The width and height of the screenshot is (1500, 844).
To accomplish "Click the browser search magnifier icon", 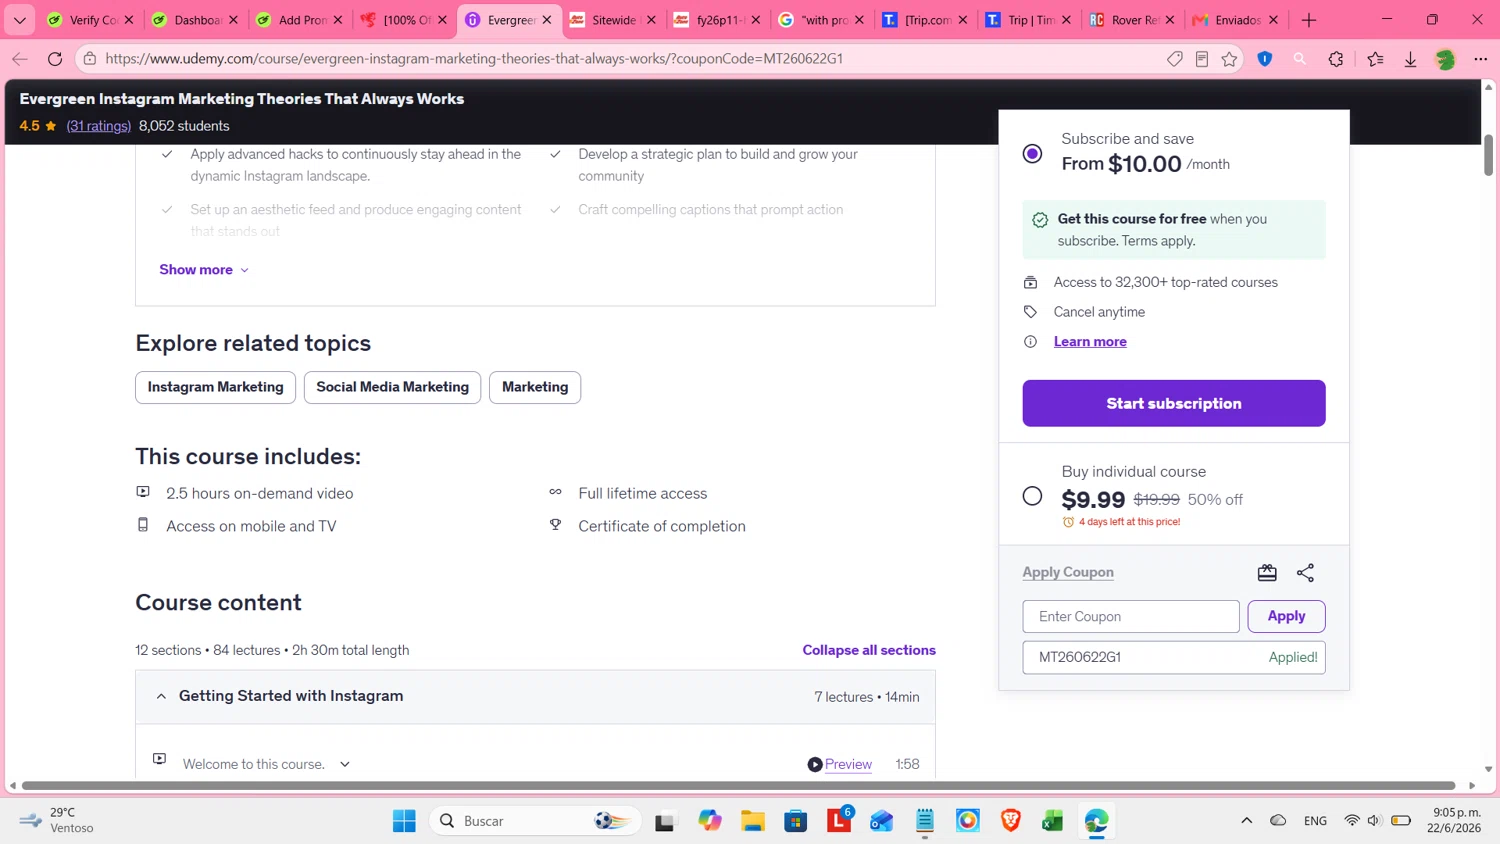I will (x=1300, y=59).
